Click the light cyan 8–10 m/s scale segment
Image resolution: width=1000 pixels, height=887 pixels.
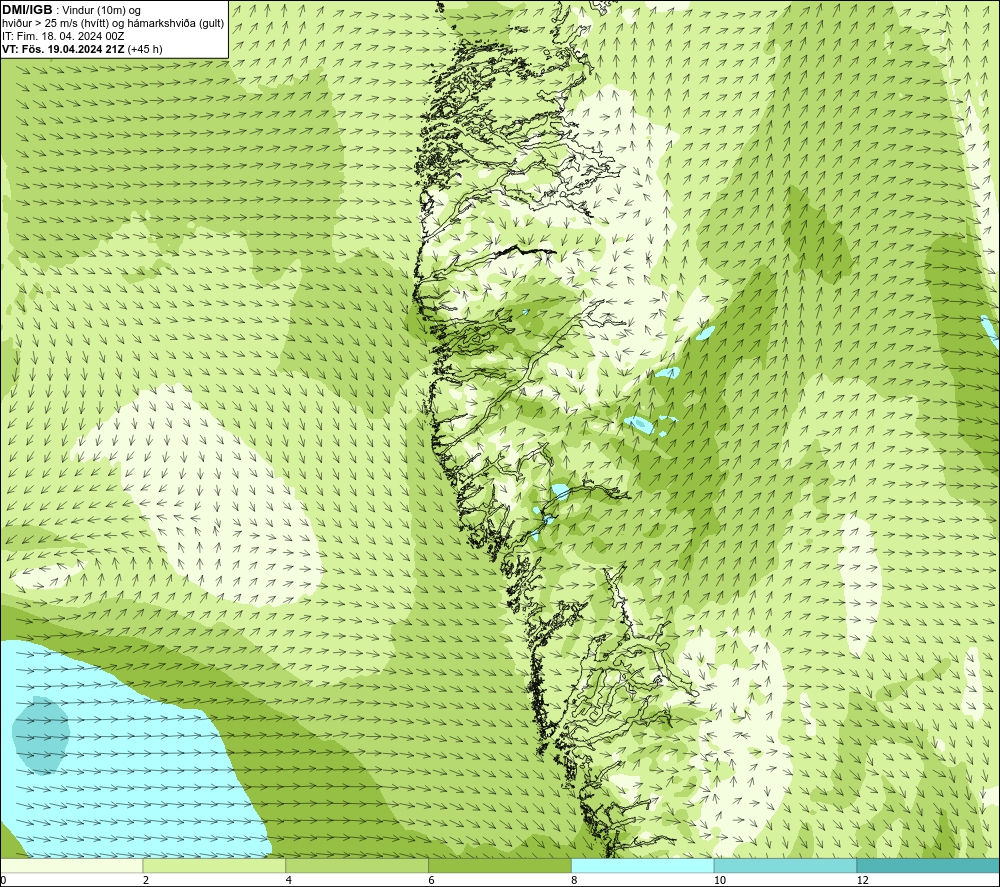(x=642, y=865)
